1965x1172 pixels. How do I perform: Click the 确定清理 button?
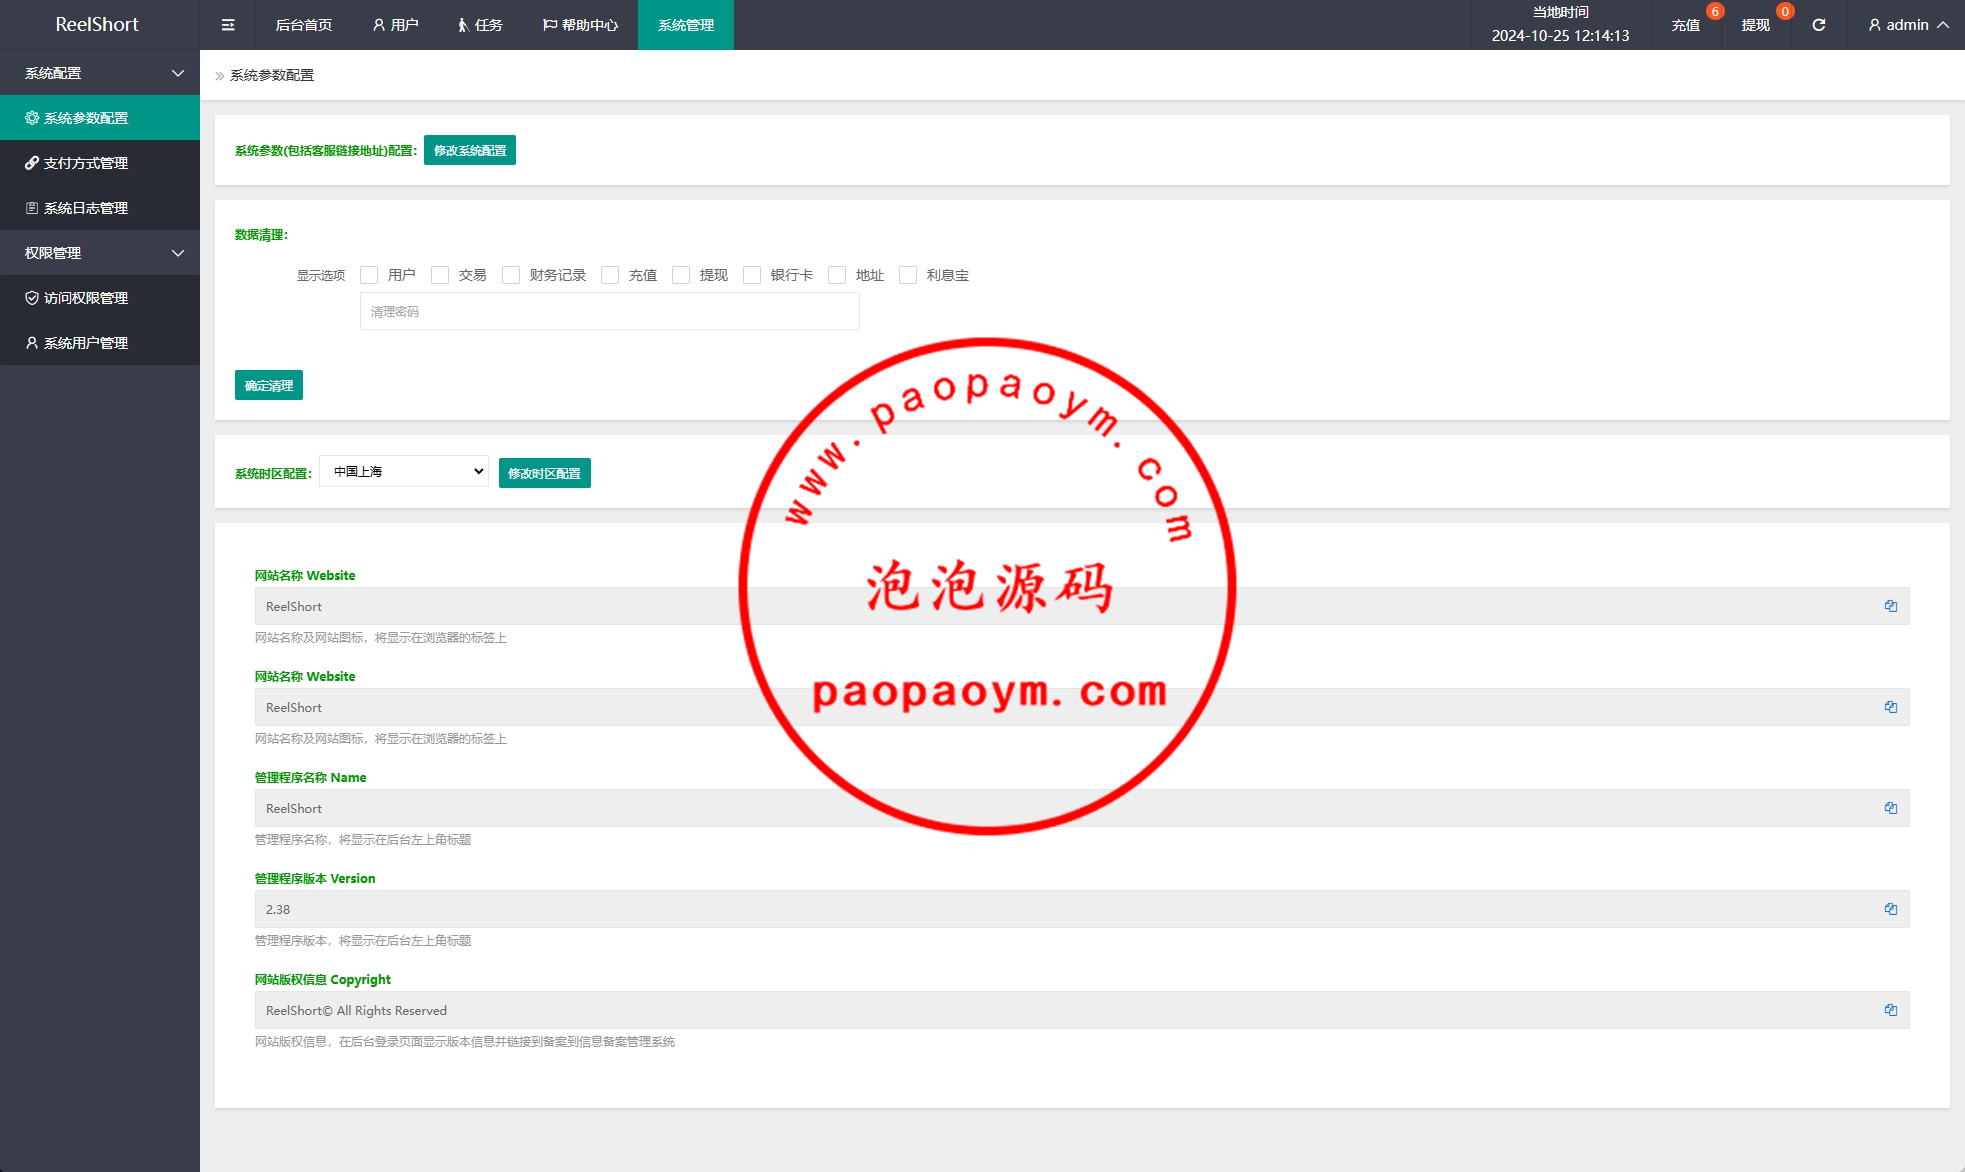[269, 385]
